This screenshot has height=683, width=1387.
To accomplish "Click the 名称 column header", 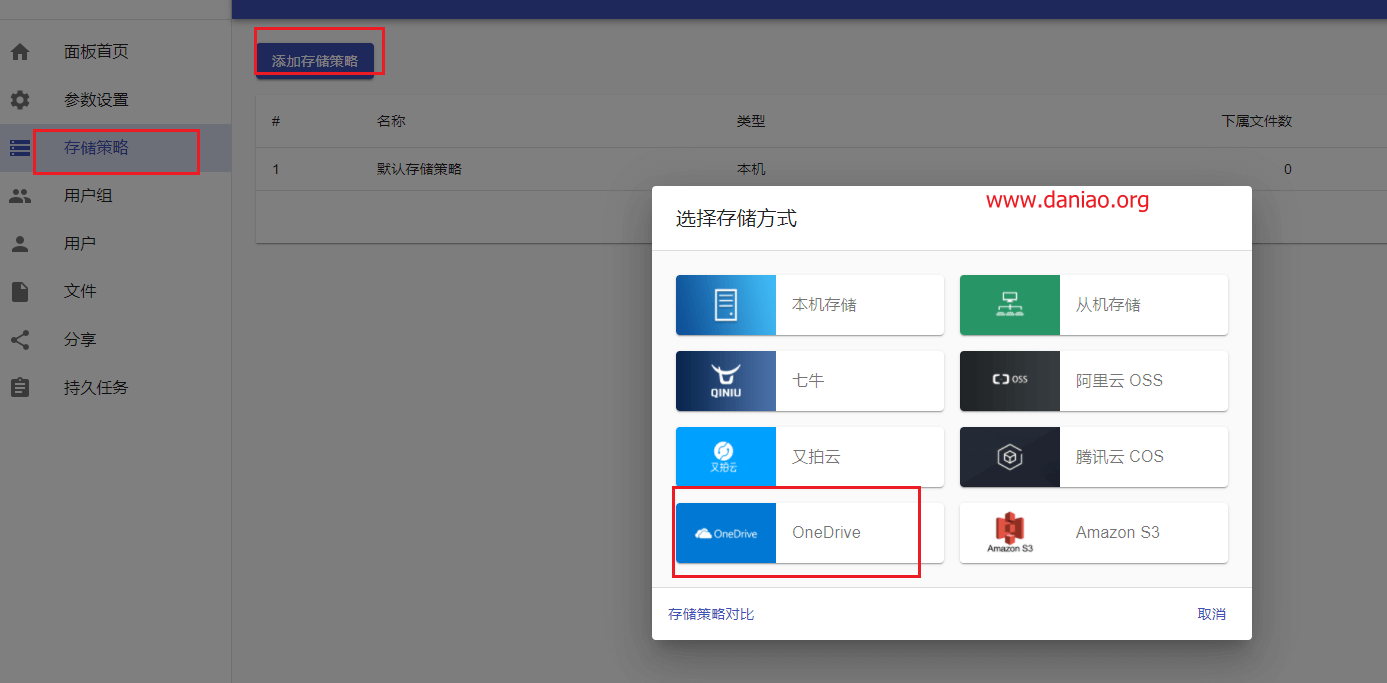I will point(391,121).
